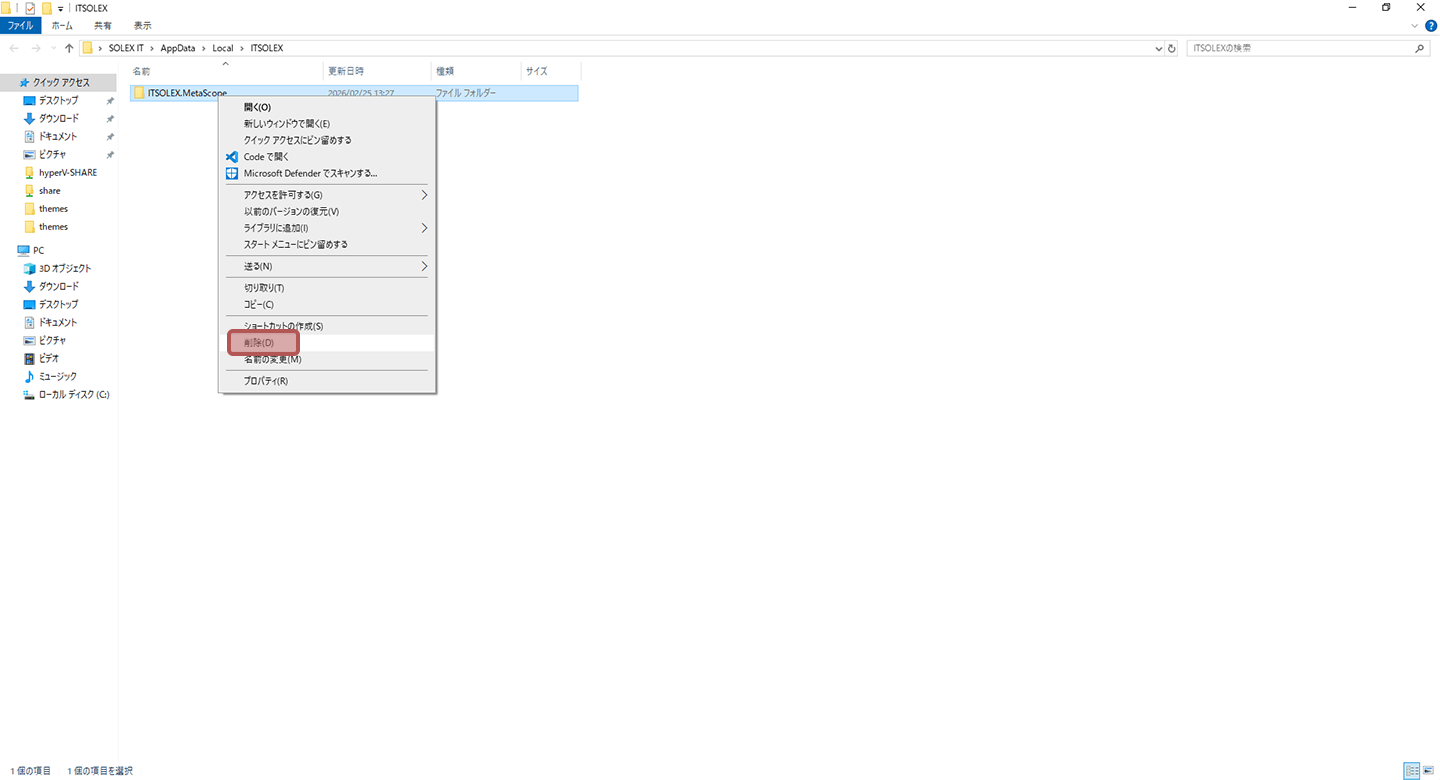Image resolution: width=1440 pixels, height=780 pixels.
Task: Open the 表示 ribbon tab
Action: coord(143,25)
